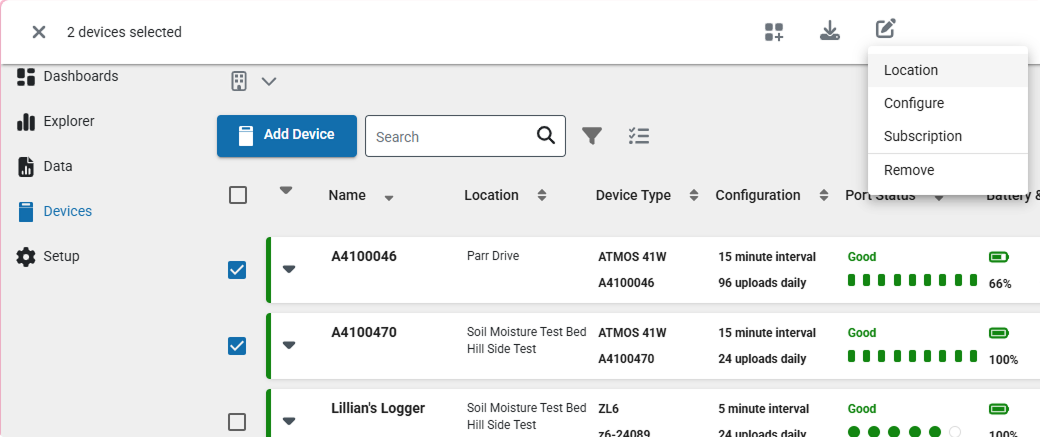The width and height of the screenshot is (1040, 437).
Task: Check the Lillian's Logger checkbox
Action: [237, 422]
